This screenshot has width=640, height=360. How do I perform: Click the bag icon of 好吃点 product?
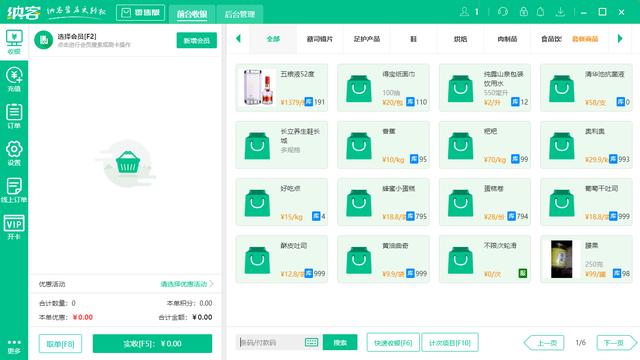257,202
